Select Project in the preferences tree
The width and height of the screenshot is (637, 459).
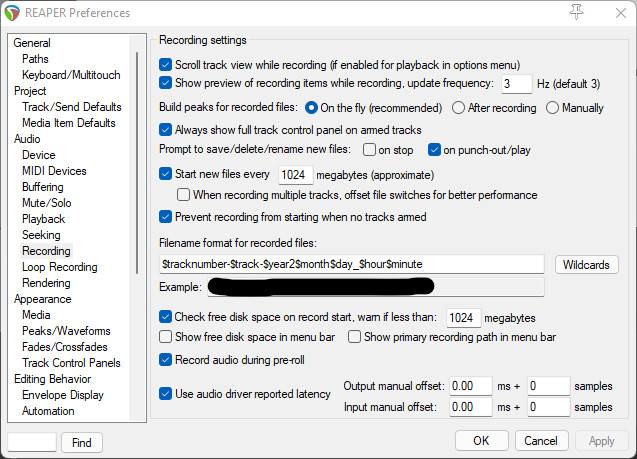tap(30, 91)
